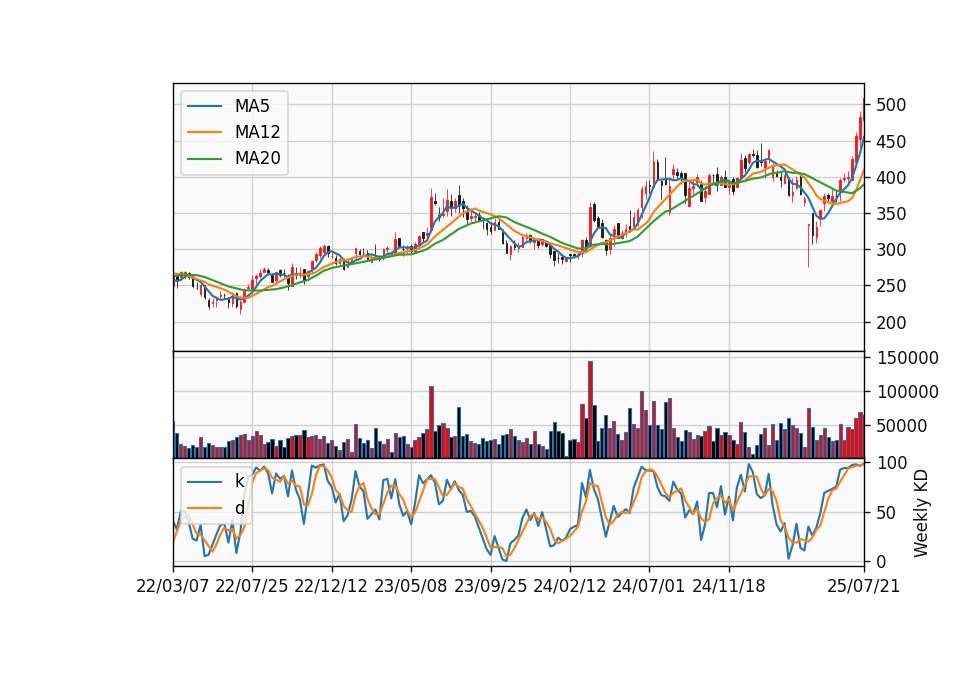Click the 50000 volume axis label

coord(902,426)
